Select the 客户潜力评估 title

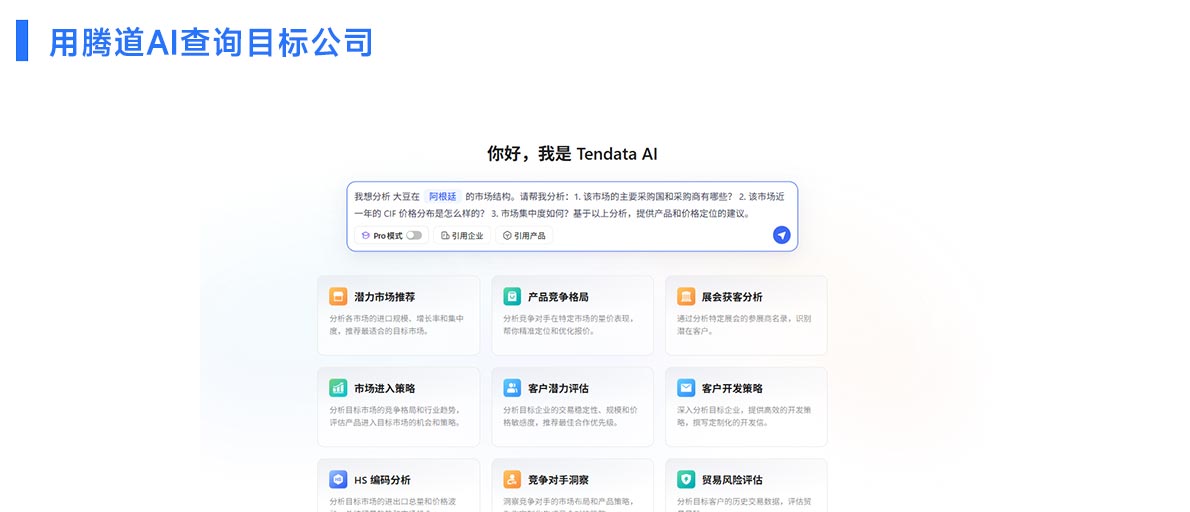[559, 388]
